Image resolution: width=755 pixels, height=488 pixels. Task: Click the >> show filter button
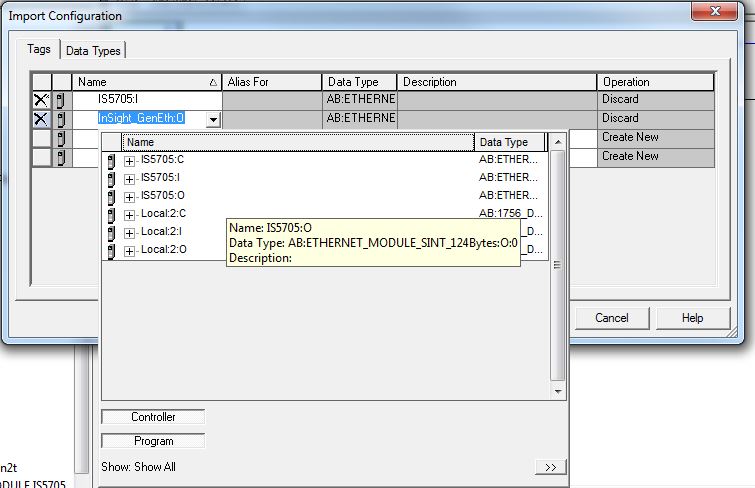(x=549, y=467)
